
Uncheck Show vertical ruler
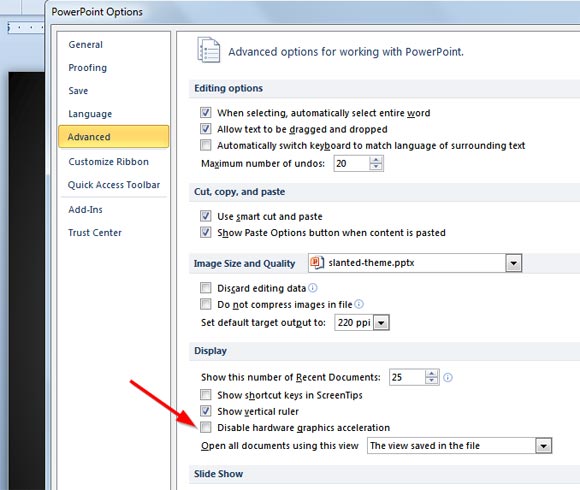[206, 411]
